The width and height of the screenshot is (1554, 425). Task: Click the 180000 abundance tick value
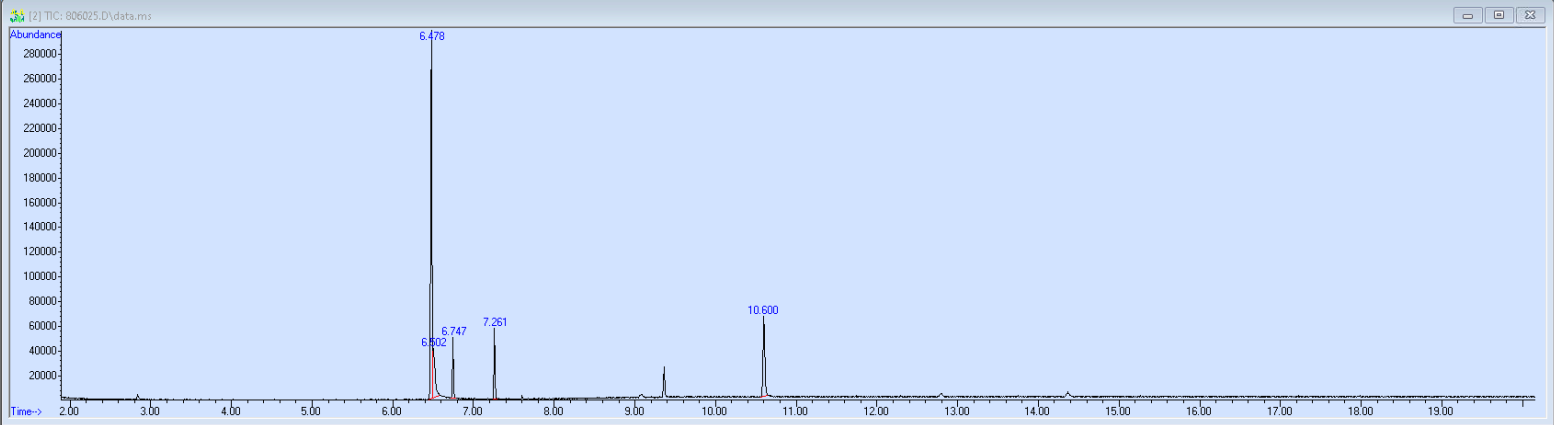(38, 178)
